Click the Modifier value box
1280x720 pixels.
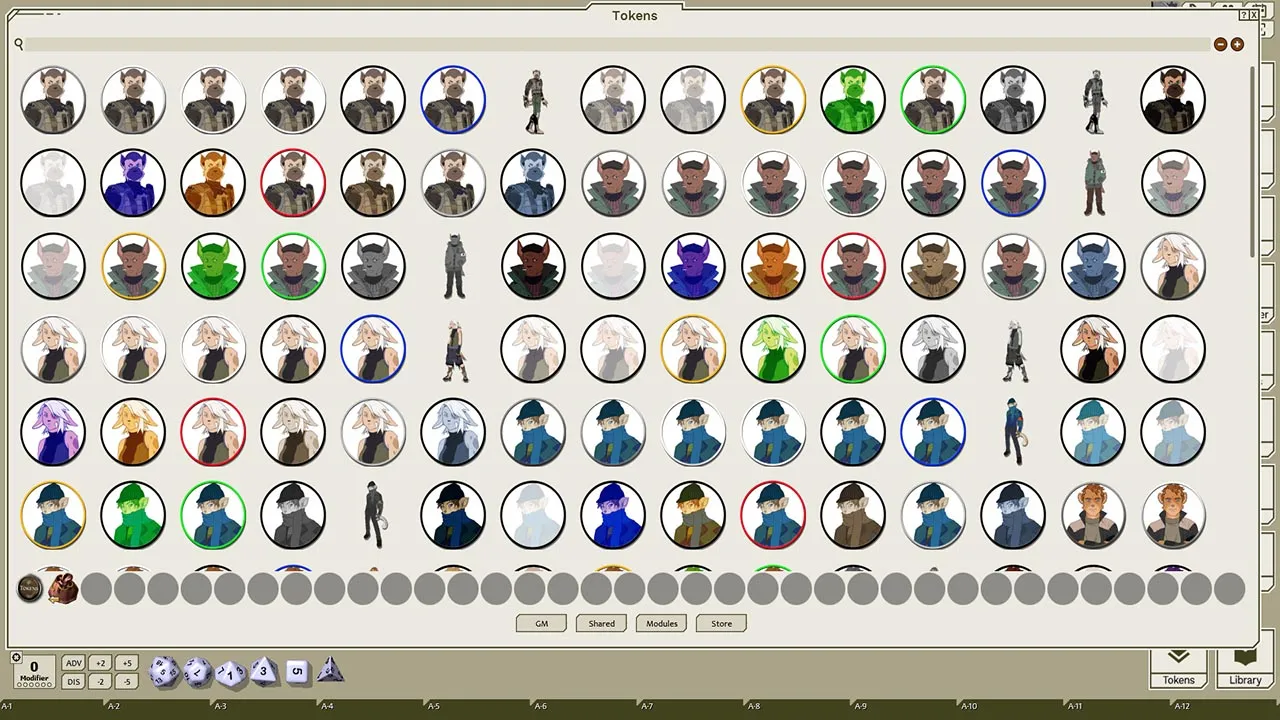coord(34,672)
